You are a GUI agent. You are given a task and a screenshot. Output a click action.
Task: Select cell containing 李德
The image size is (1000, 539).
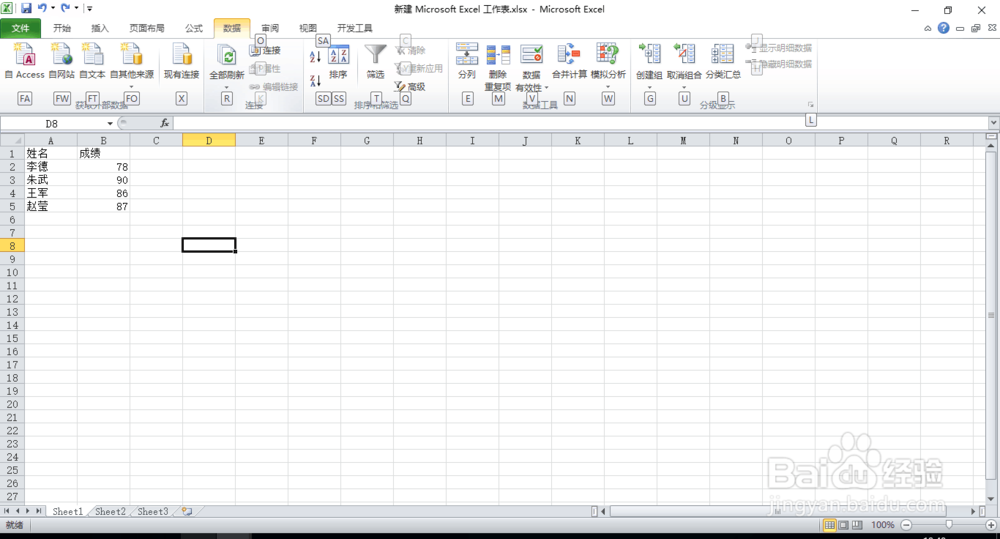(50, 166)
